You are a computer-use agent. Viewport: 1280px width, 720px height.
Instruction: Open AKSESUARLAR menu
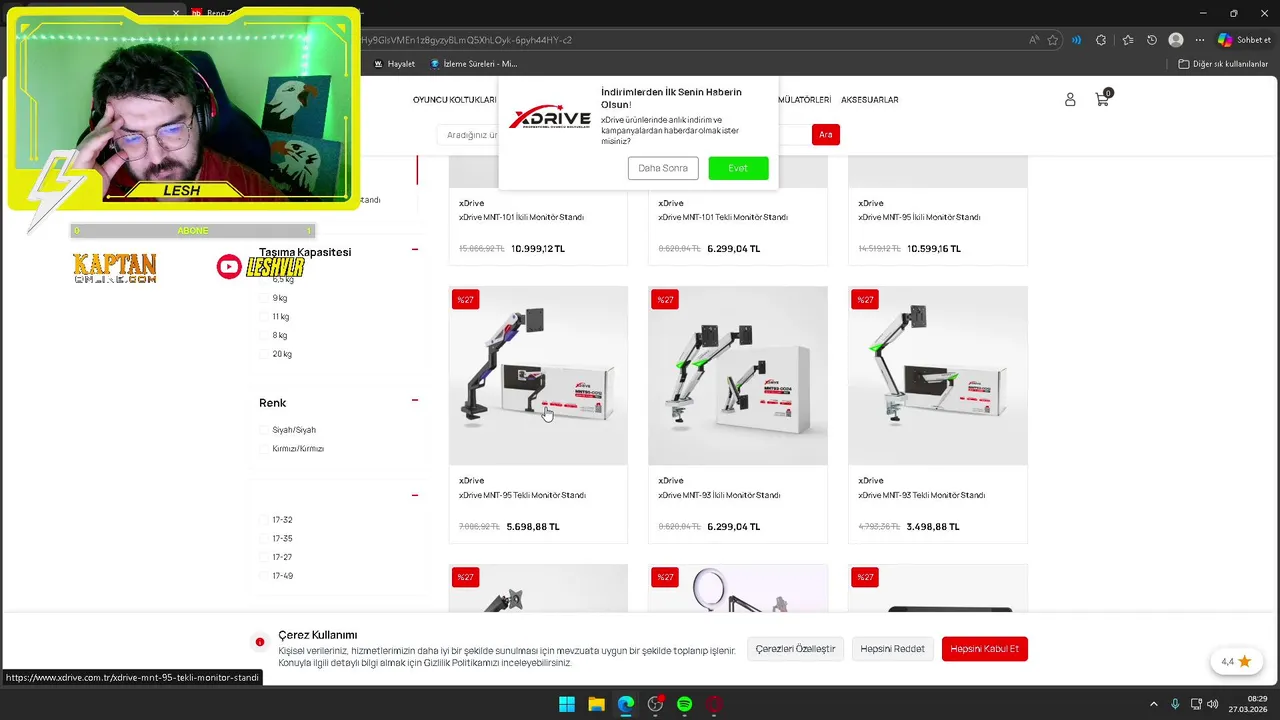point(869,100)
